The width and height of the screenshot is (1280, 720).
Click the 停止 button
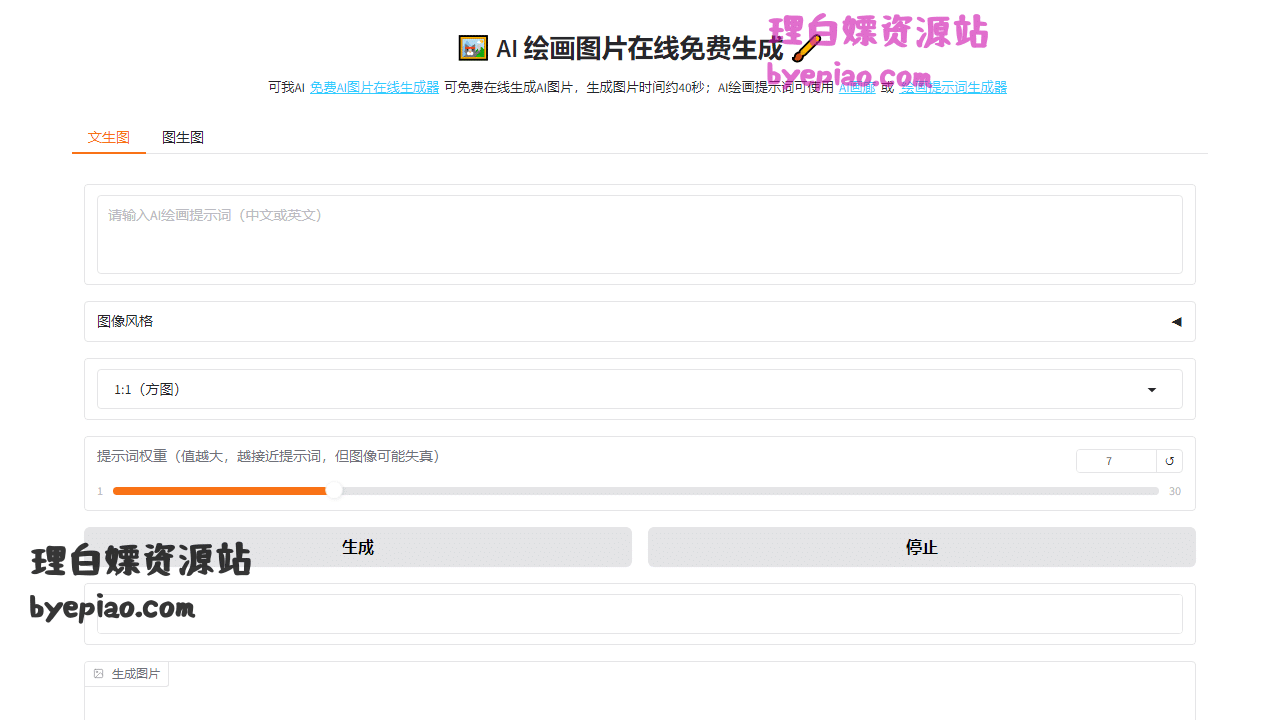[x=922, y=547]
